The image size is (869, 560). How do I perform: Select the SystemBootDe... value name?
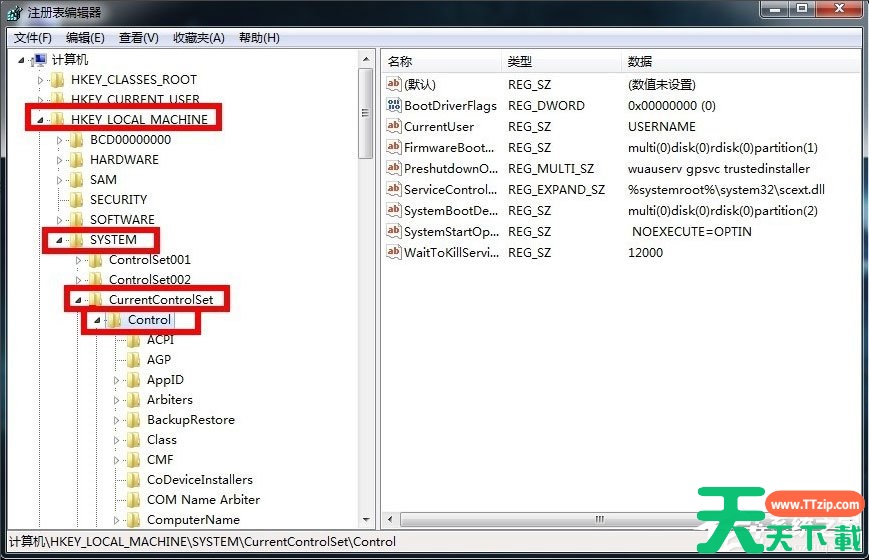coord(451,211)
